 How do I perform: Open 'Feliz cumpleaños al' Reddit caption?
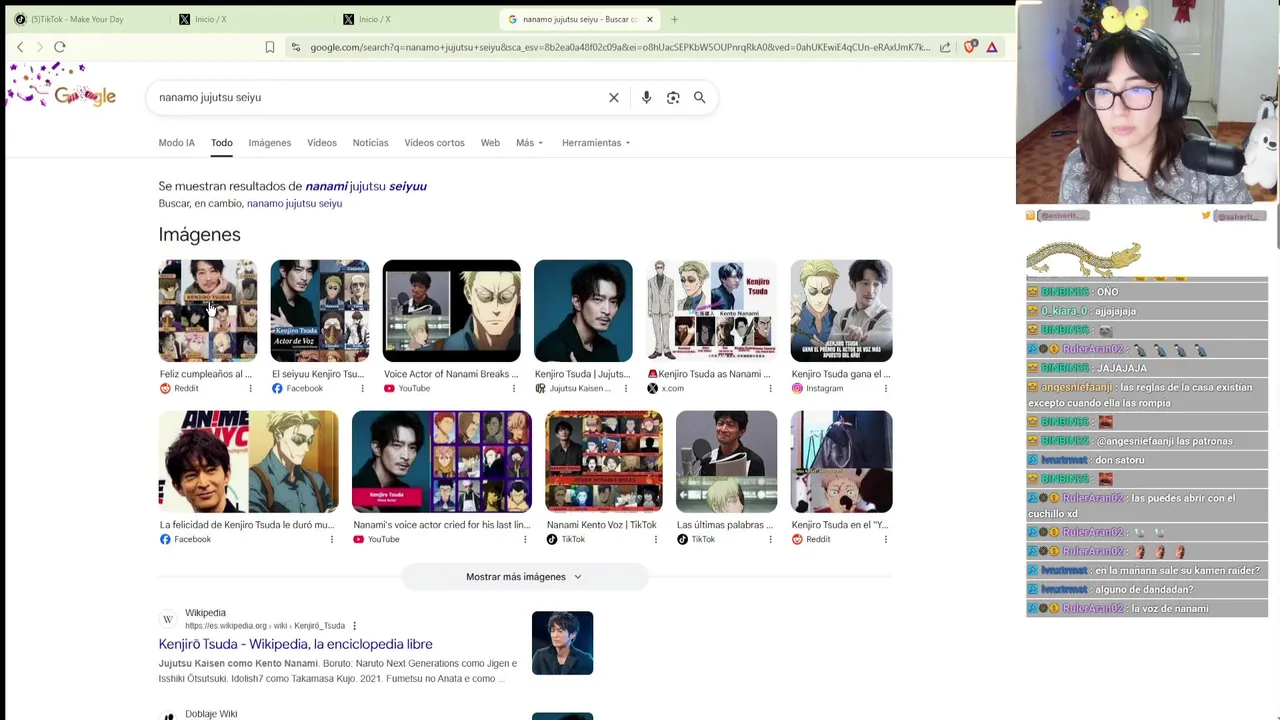[205, 374]
